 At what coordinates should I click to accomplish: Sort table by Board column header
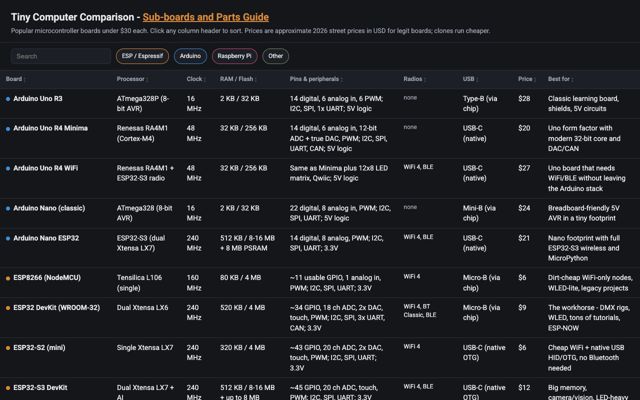(16, 79)
